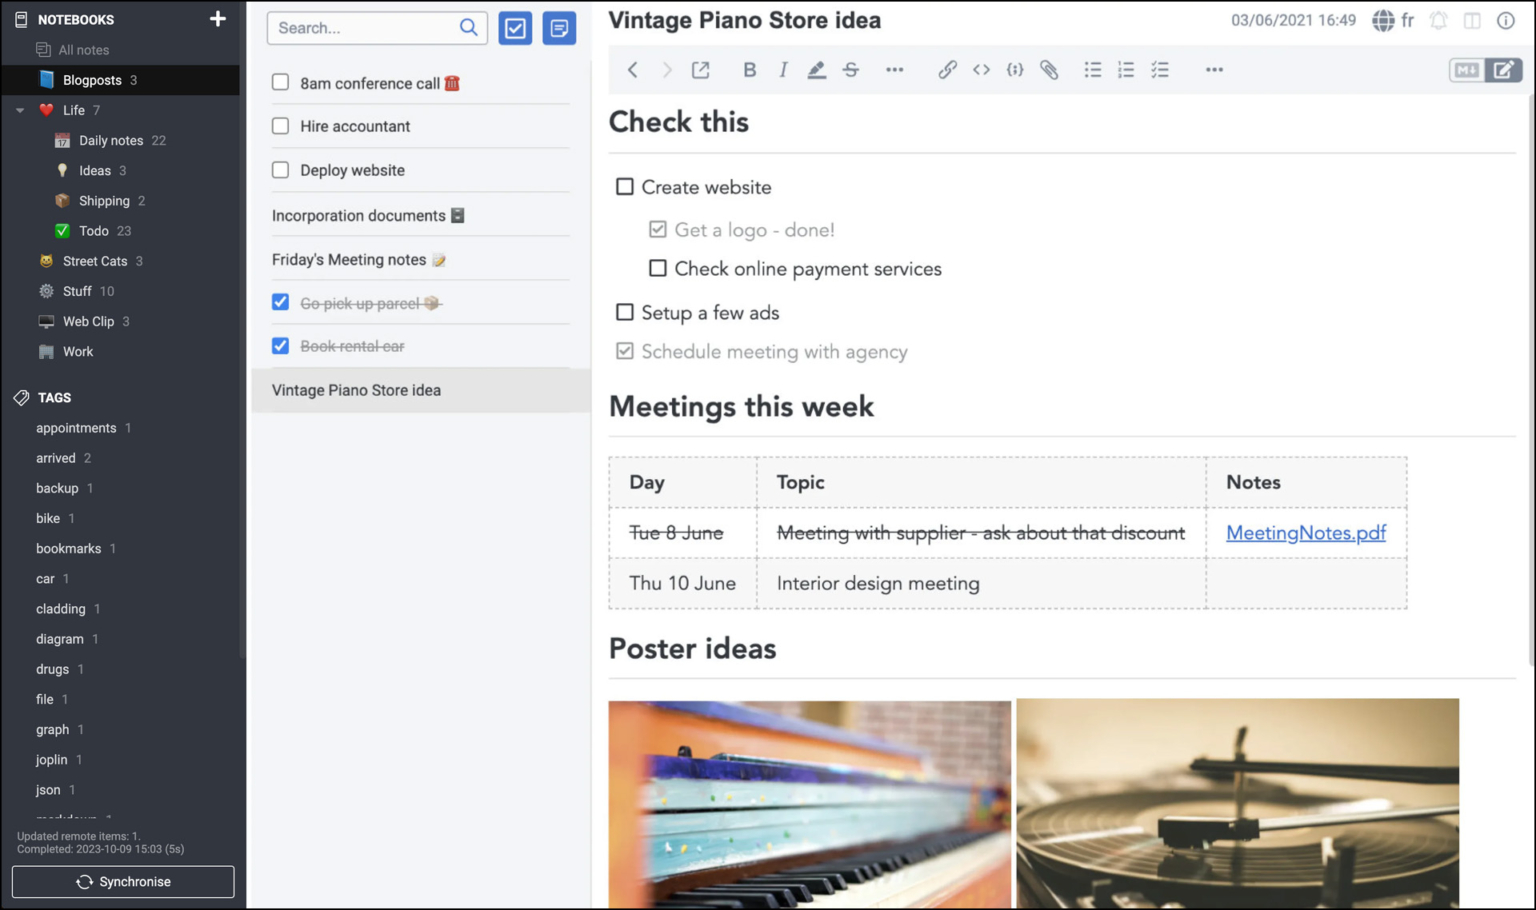This screenshot has height=910, width=1536.
Task: Open the MeetingNotes.pdf link
Action: point(1305,533)
